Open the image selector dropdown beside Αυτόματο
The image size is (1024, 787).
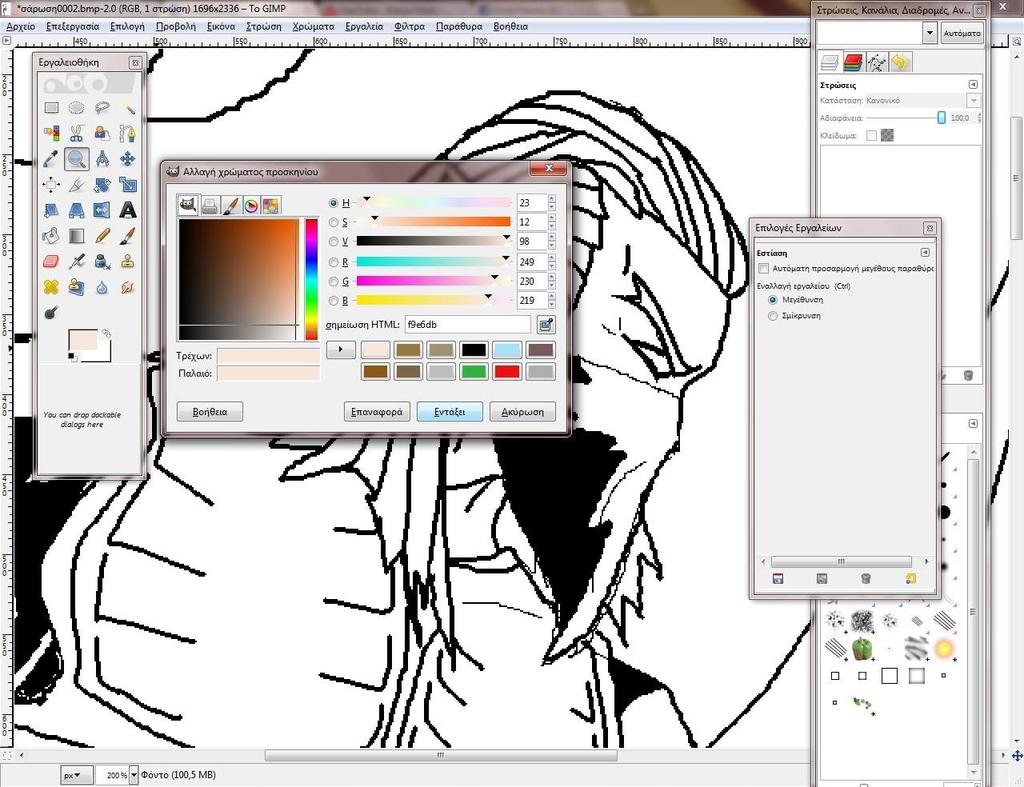click(x=930, y=33)
